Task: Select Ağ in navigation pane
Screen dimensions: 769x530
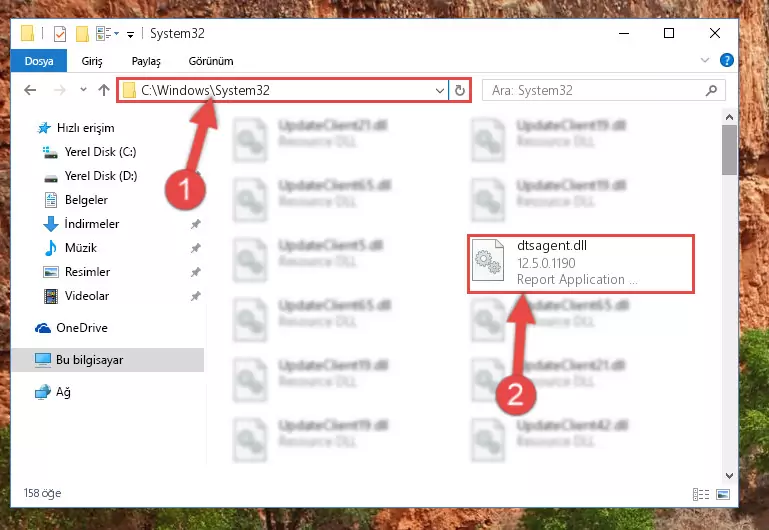Action: pos(53,392)
